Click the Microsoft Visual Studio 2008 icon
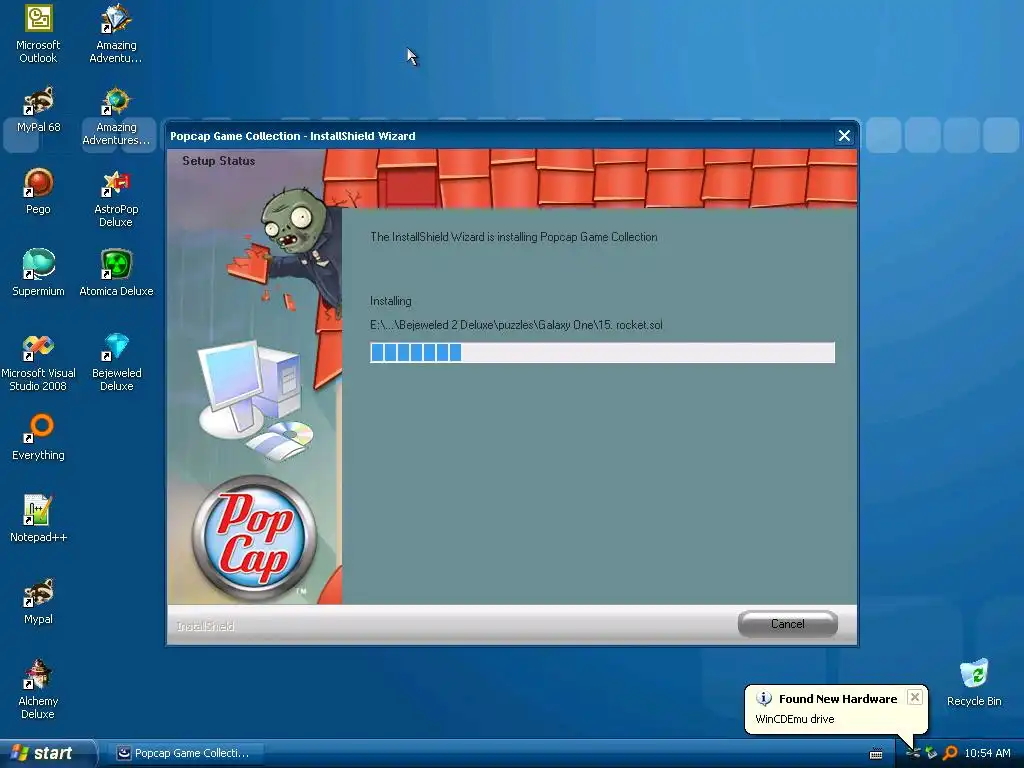Image resolution: width=1024 pixels, height=768 pixels. click(x=38, y=362)
